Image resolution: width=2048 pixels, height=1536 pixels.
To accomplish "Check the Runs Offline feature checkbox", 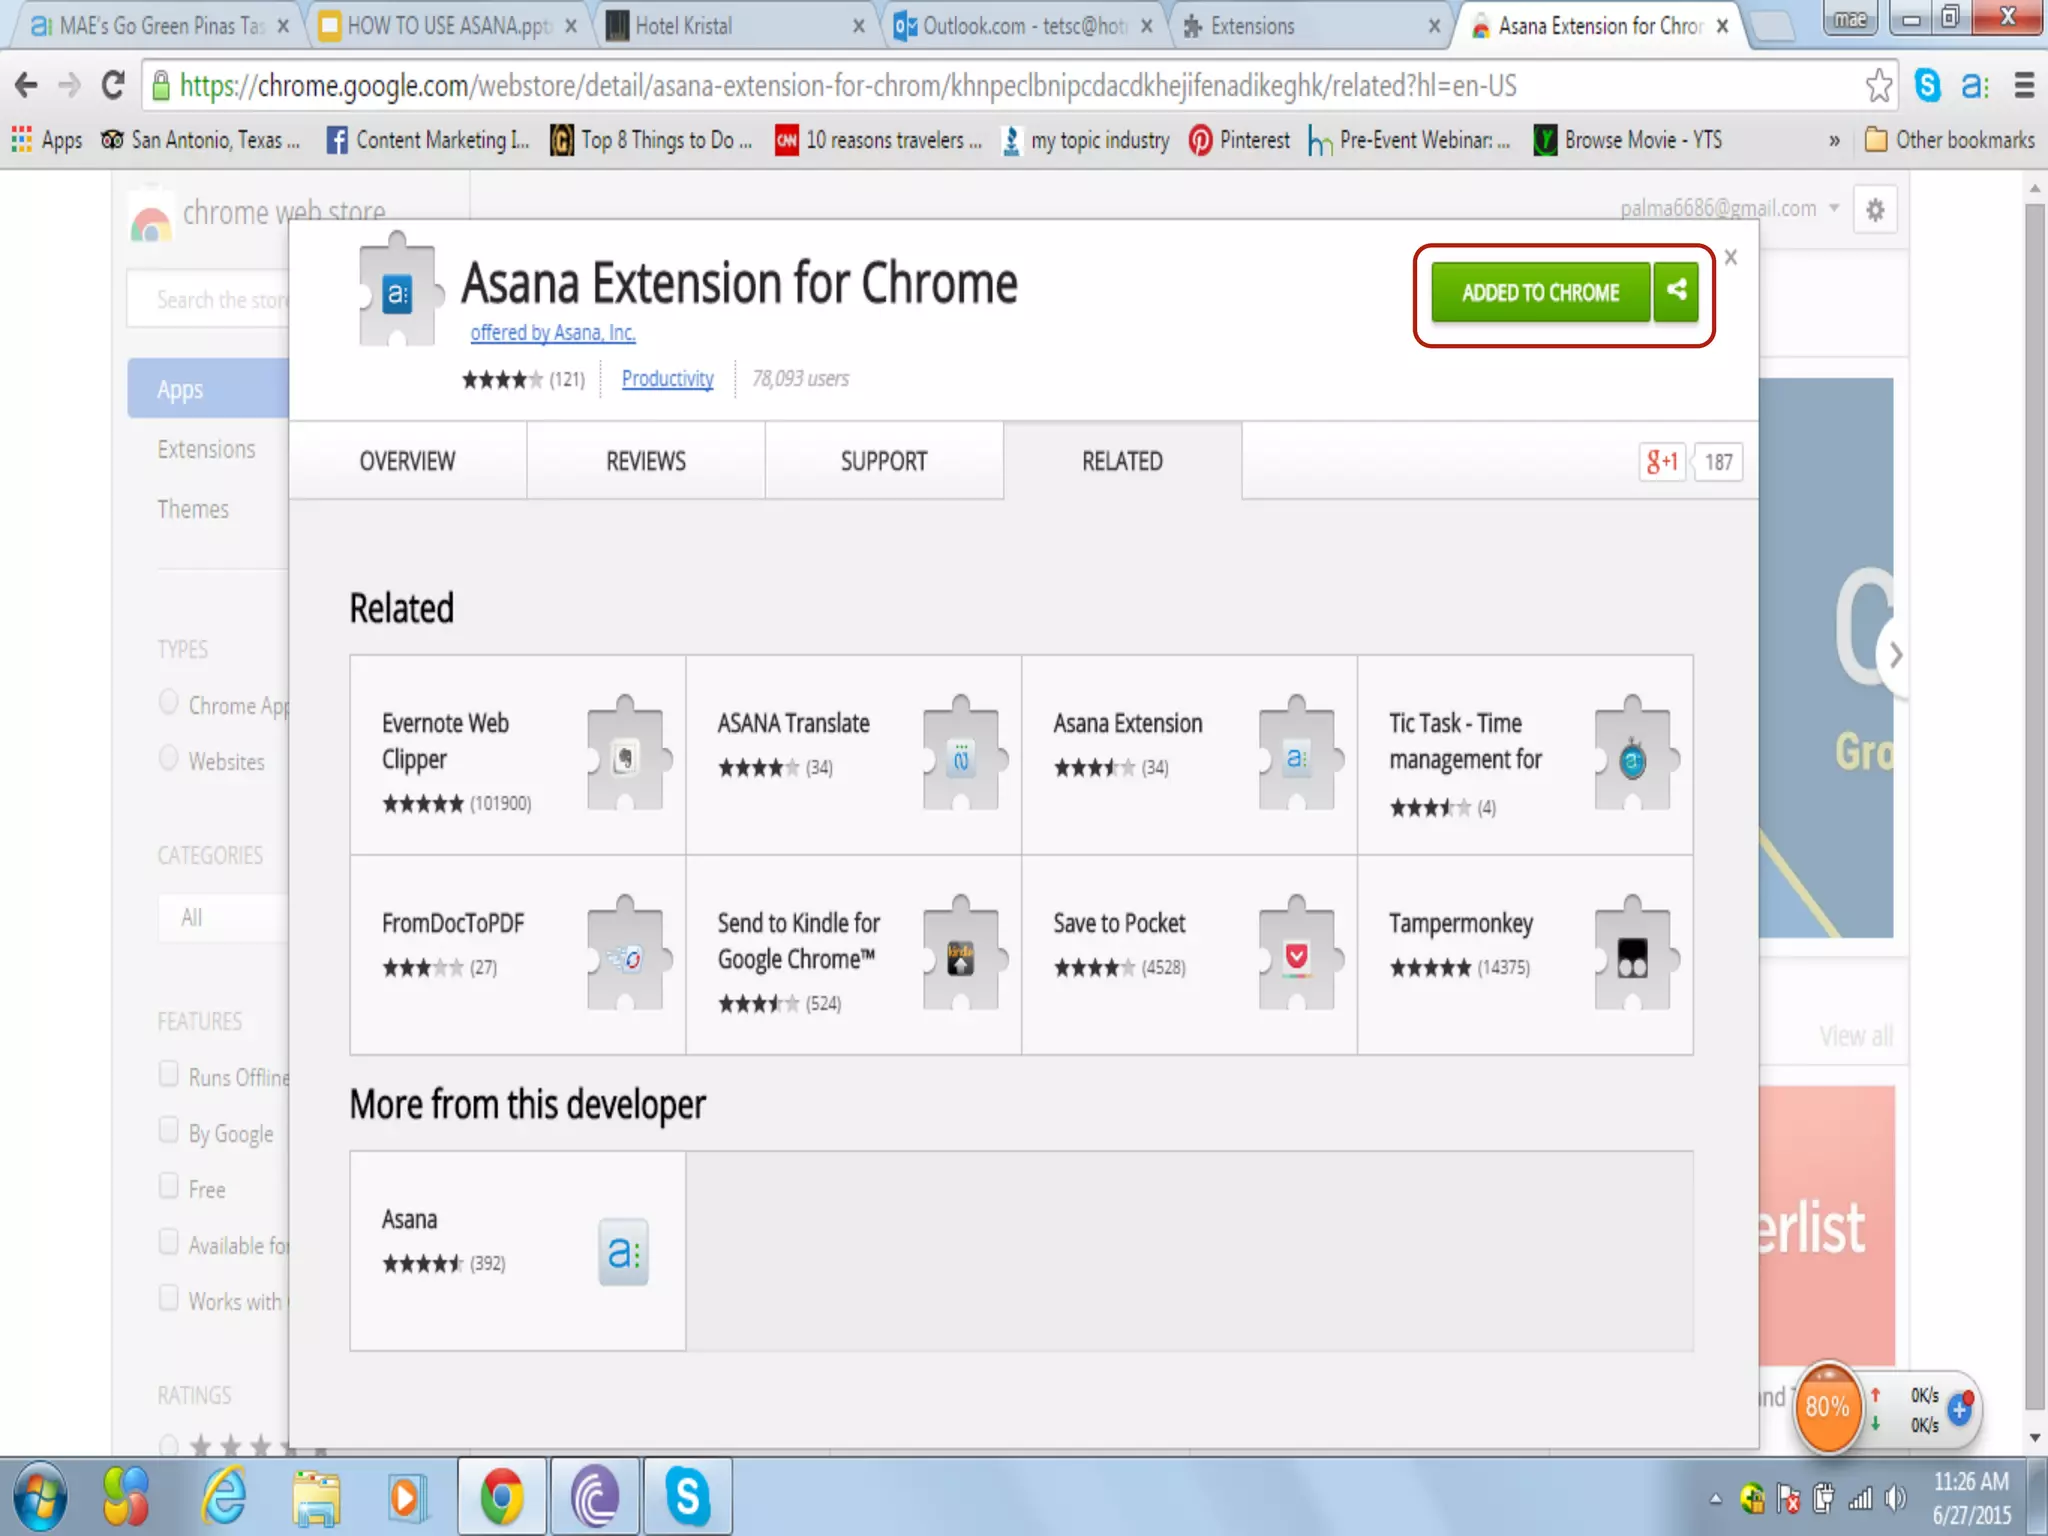I will pyautogui.click(x=169, y=1074).
